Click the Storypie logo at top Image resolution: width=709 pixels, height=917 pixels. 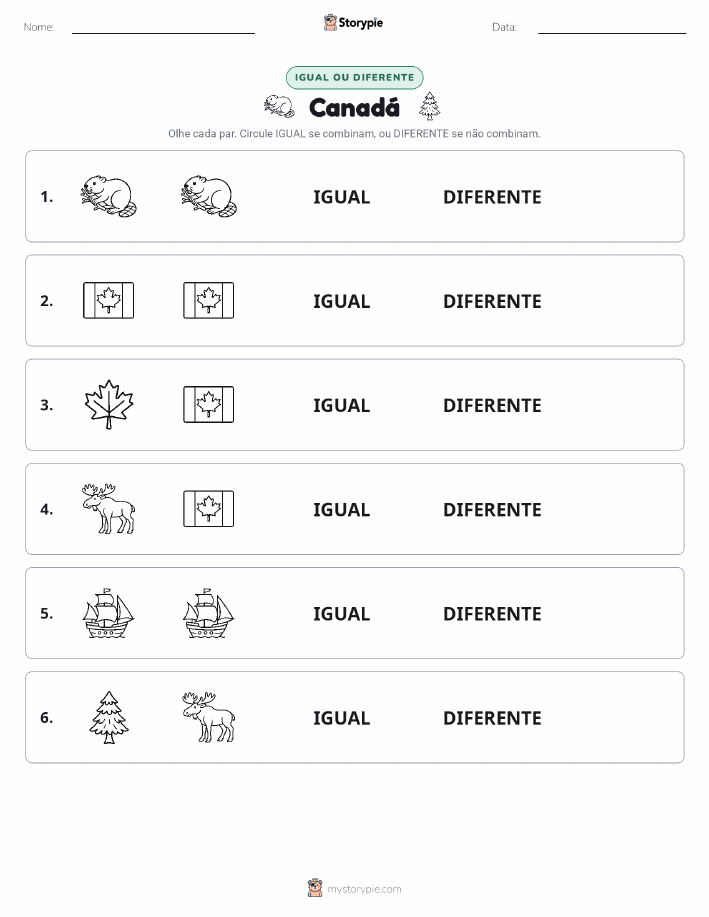click(x=353, y=23)
